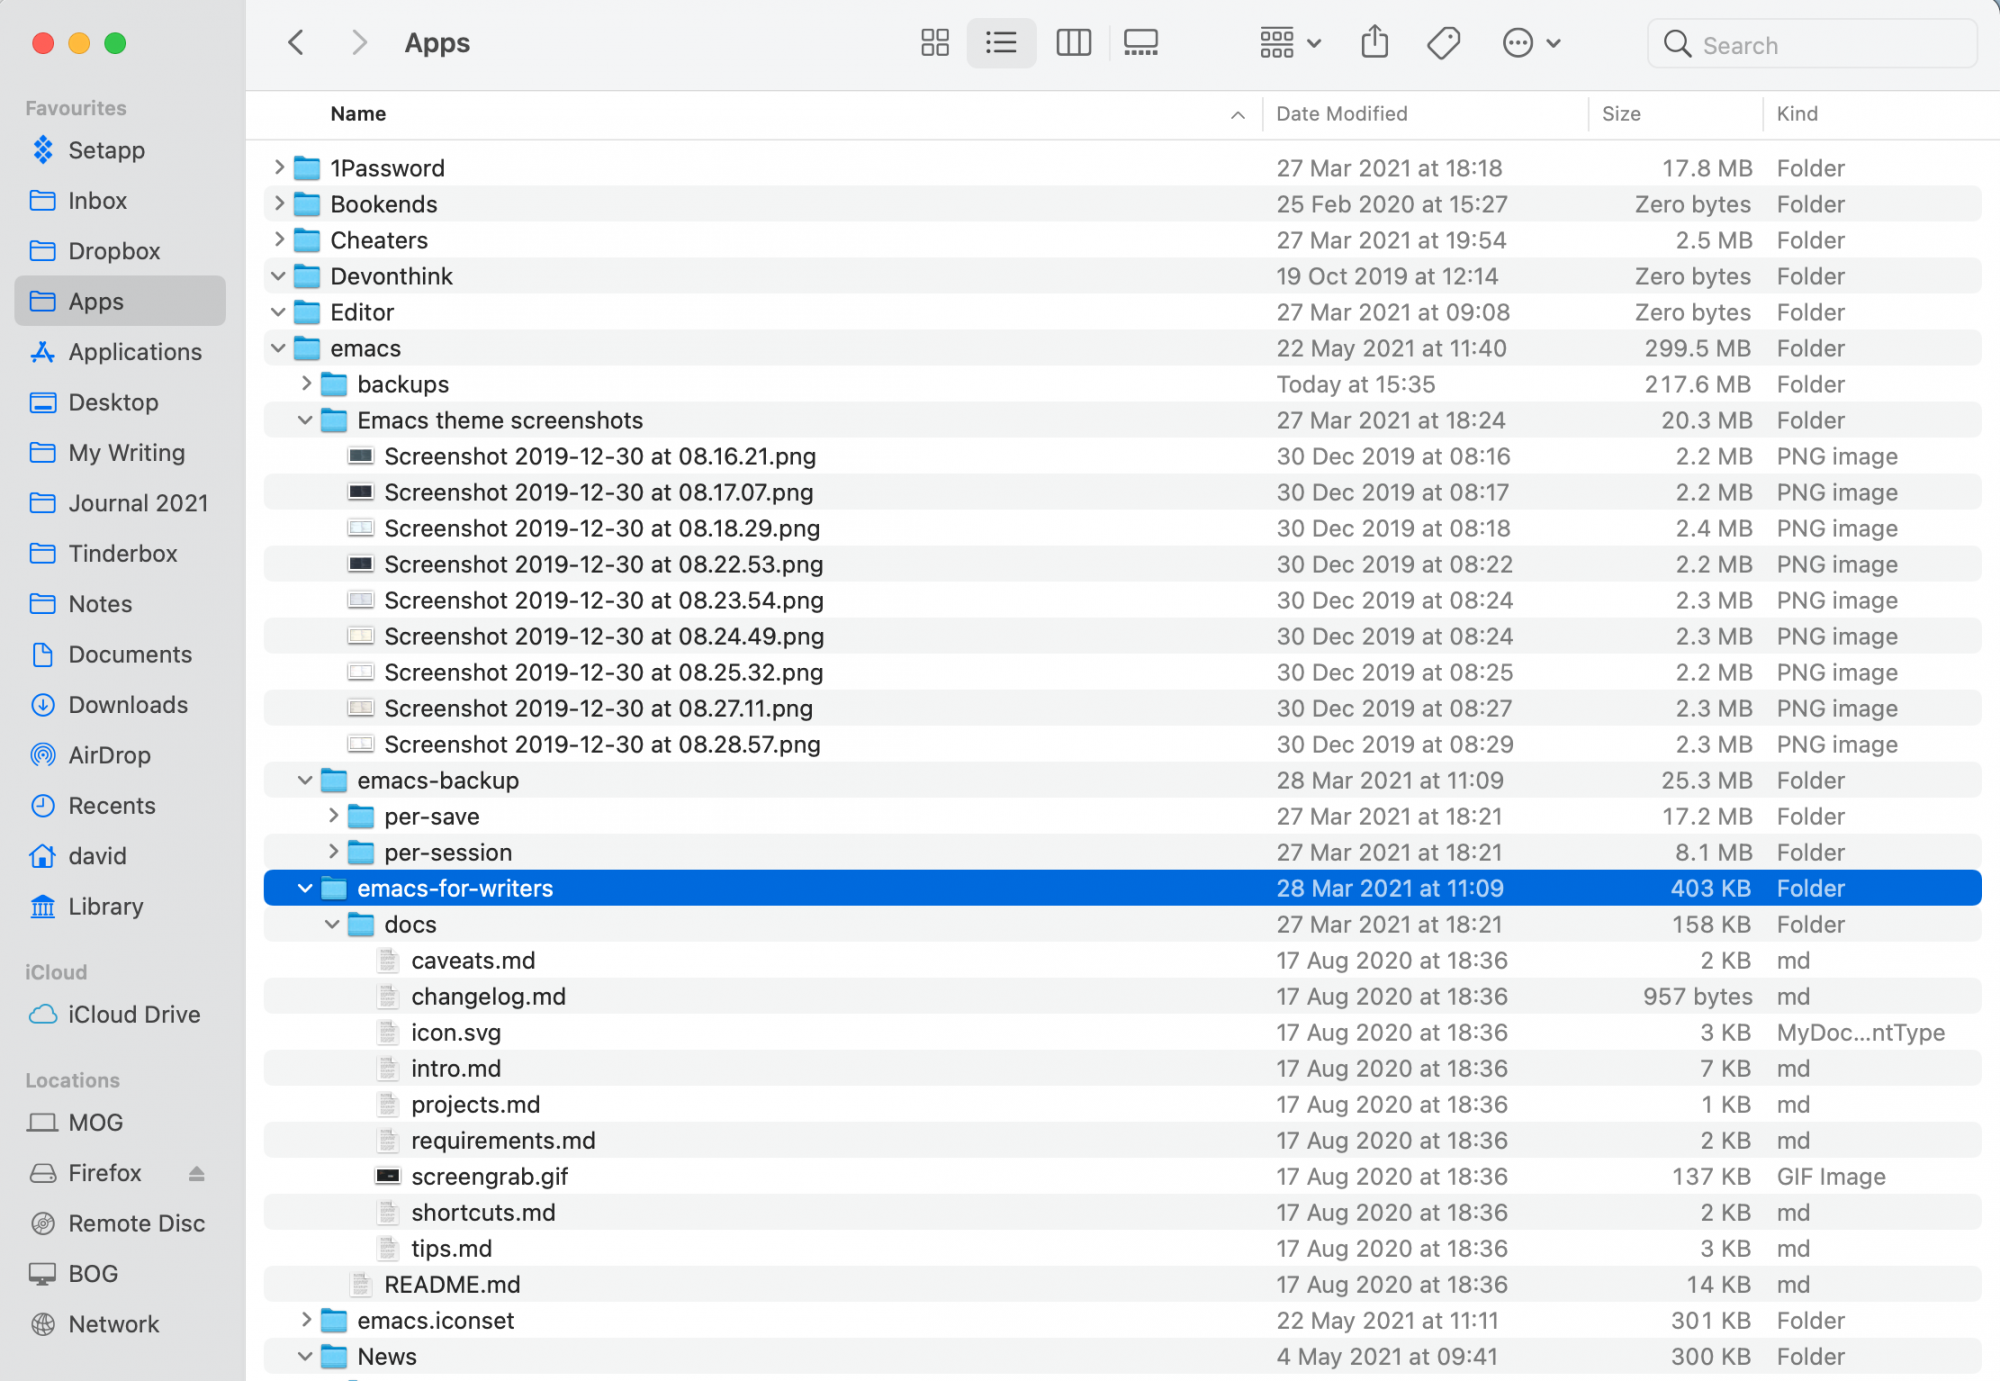This screenshot has width=2000, height=1381.
Task: Eject the Firefox disk image
Action: (197, 1173)
